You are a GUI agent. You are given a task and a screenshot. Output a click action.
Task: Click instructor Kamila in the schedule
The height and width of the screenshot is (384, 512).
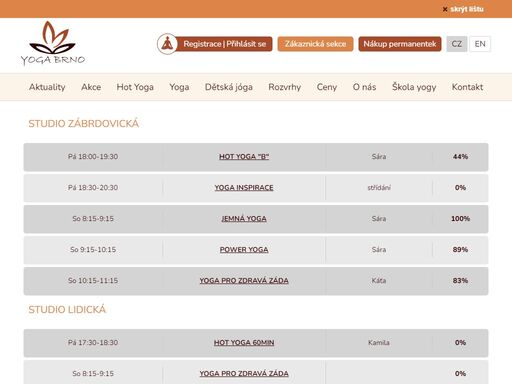click(379, 343)
